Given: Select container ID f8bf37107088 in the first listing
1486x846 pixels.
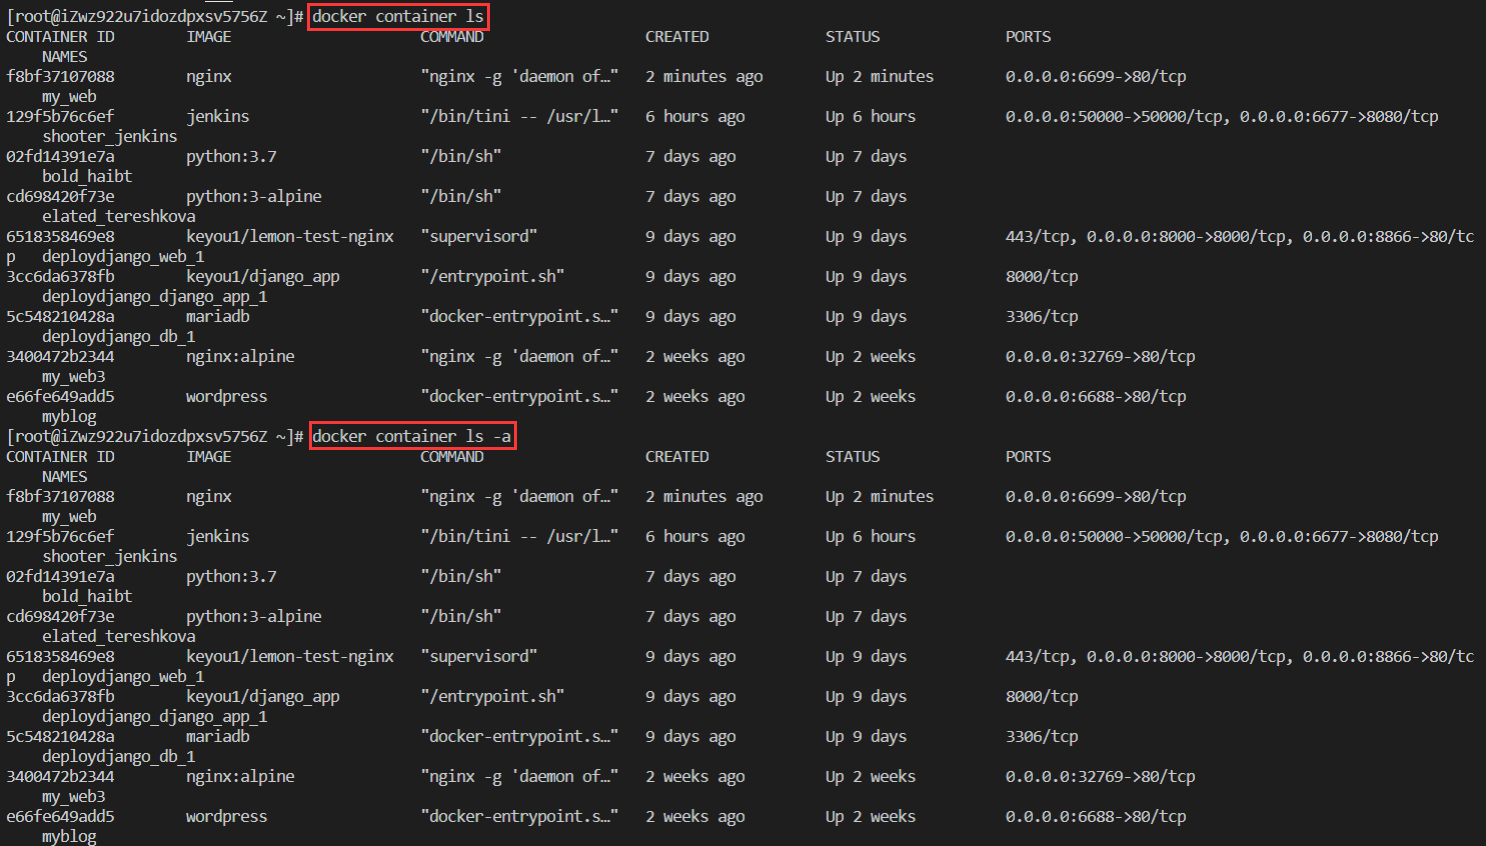Looking at the screenshot, I should click(60, 77).
